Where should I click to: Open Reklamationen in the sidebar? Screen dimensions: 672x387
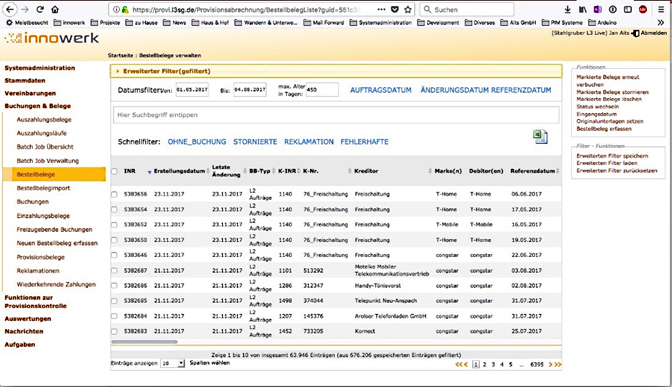click(38, 271)
